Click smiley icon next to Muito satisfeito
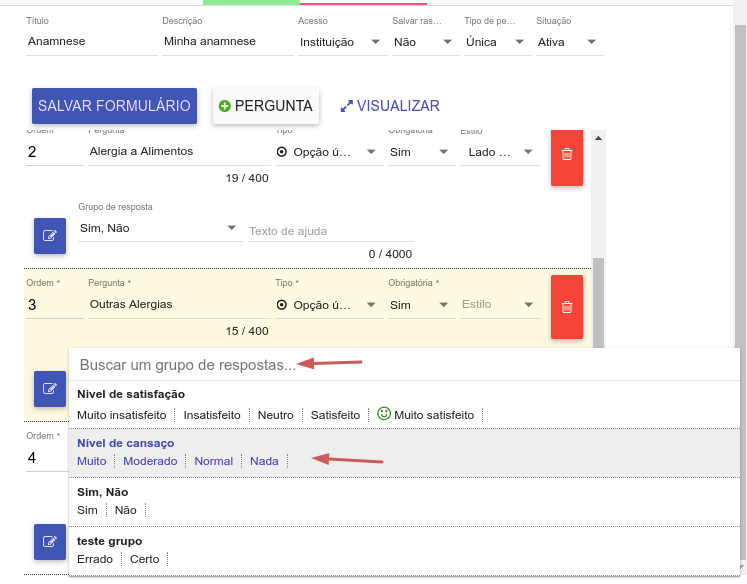The width and height of the screenshot is (747, 584). tap(384, 413)
